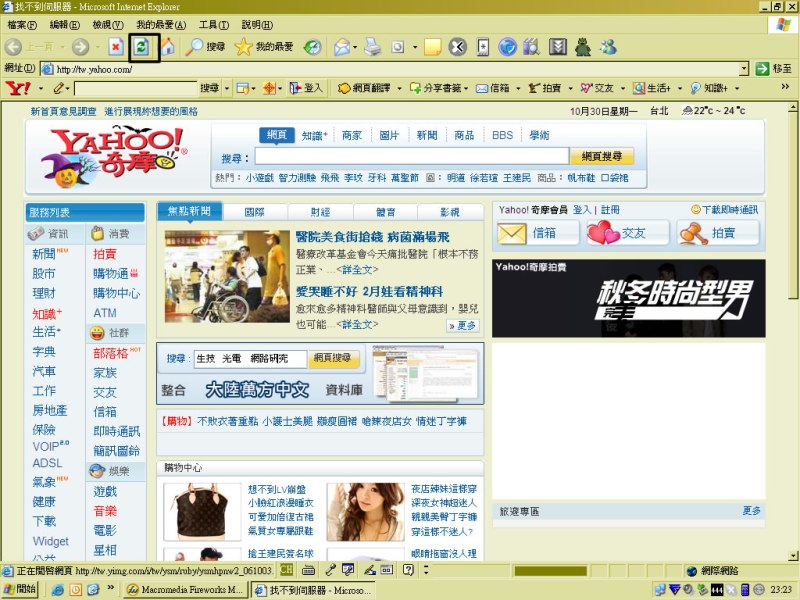800x600 pixels.
Task: Open the 網頁翻譯 dropdown arrow
Action: (x=399, y=89)
